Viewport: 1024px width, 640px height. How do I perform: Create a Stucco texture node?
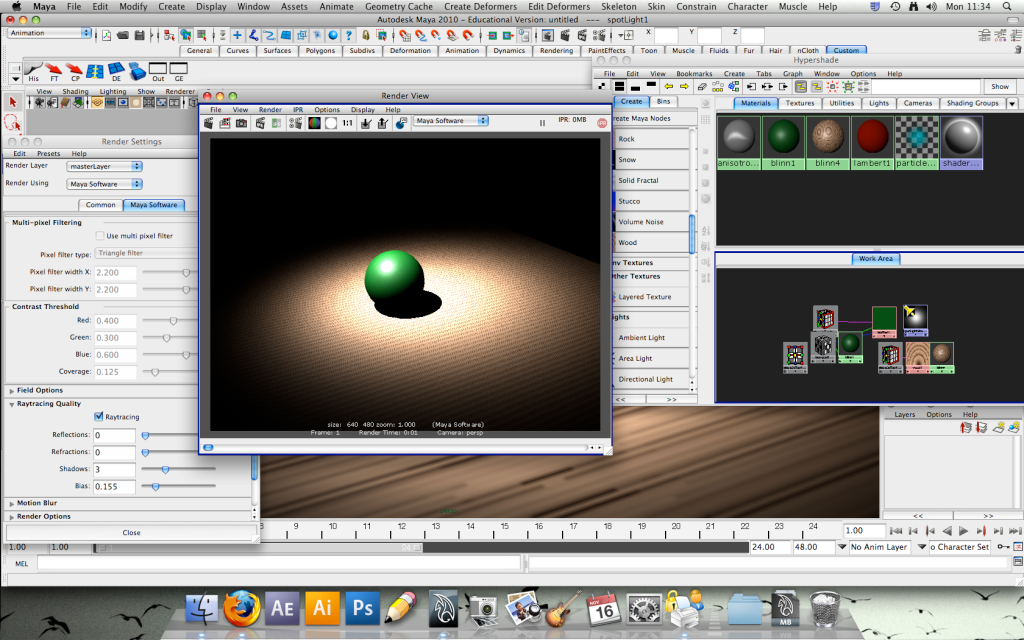pyautogui.click(x=629, y=201)
